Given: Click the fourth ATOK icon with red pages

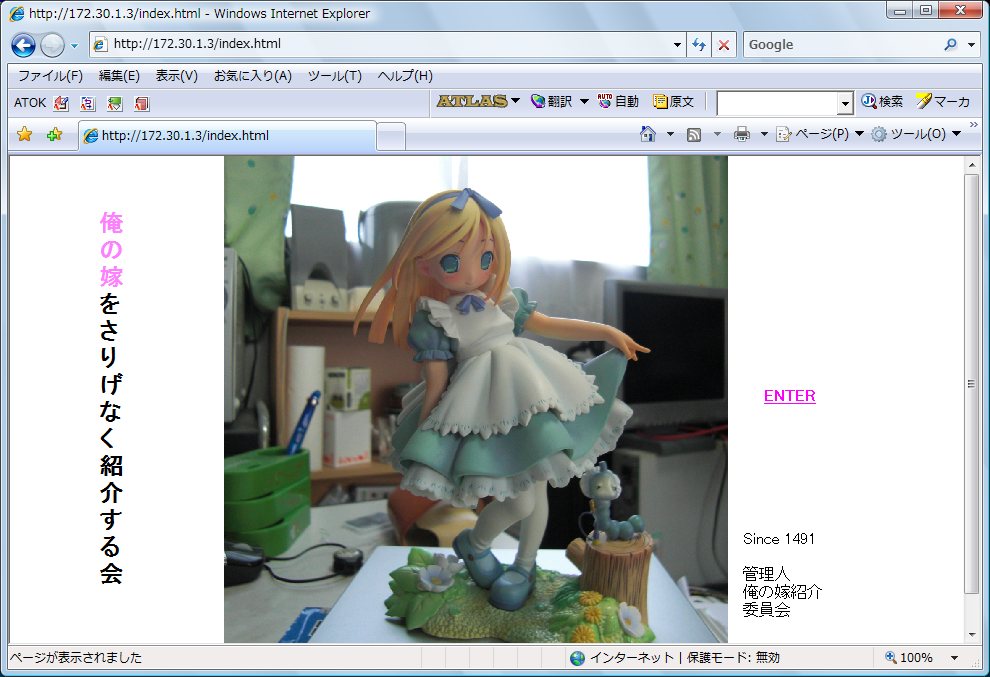Looking at the screenshot, I should click(141, 103).
